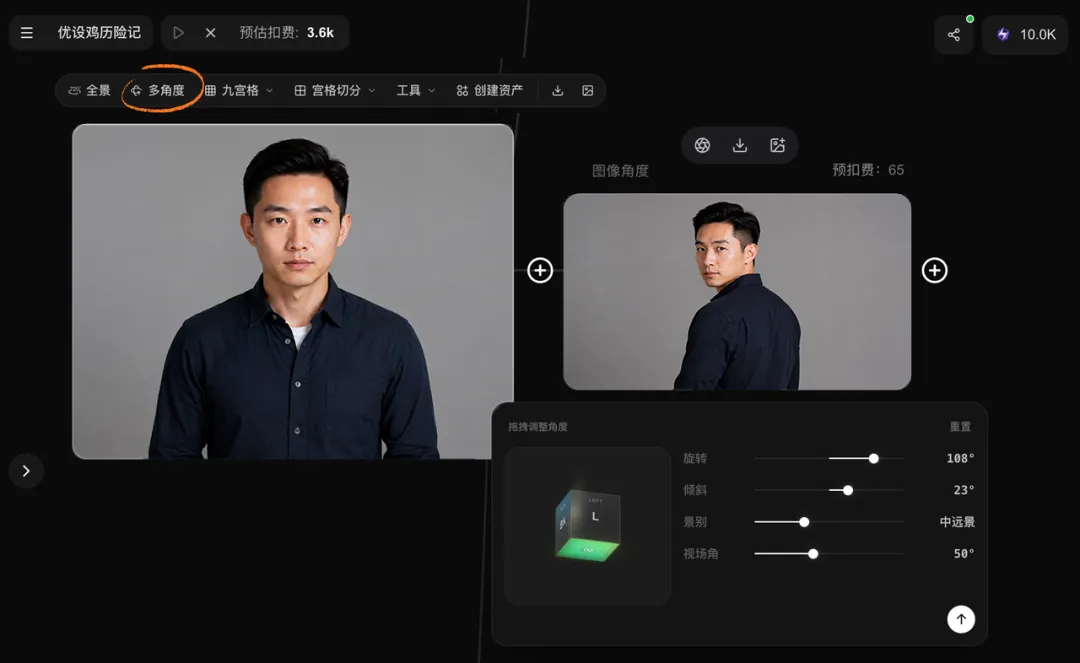Click the upward arrow submit button
The width and height of the screenshot is (1080, 663).
pos(961,619)
